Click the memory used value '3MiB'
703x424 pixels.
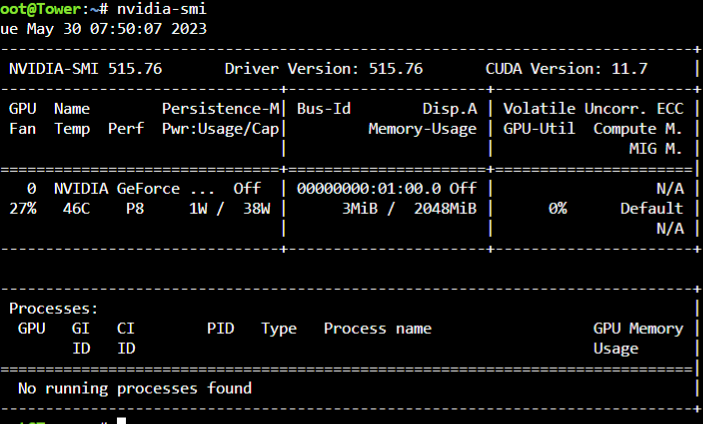[x=360, y=209]
